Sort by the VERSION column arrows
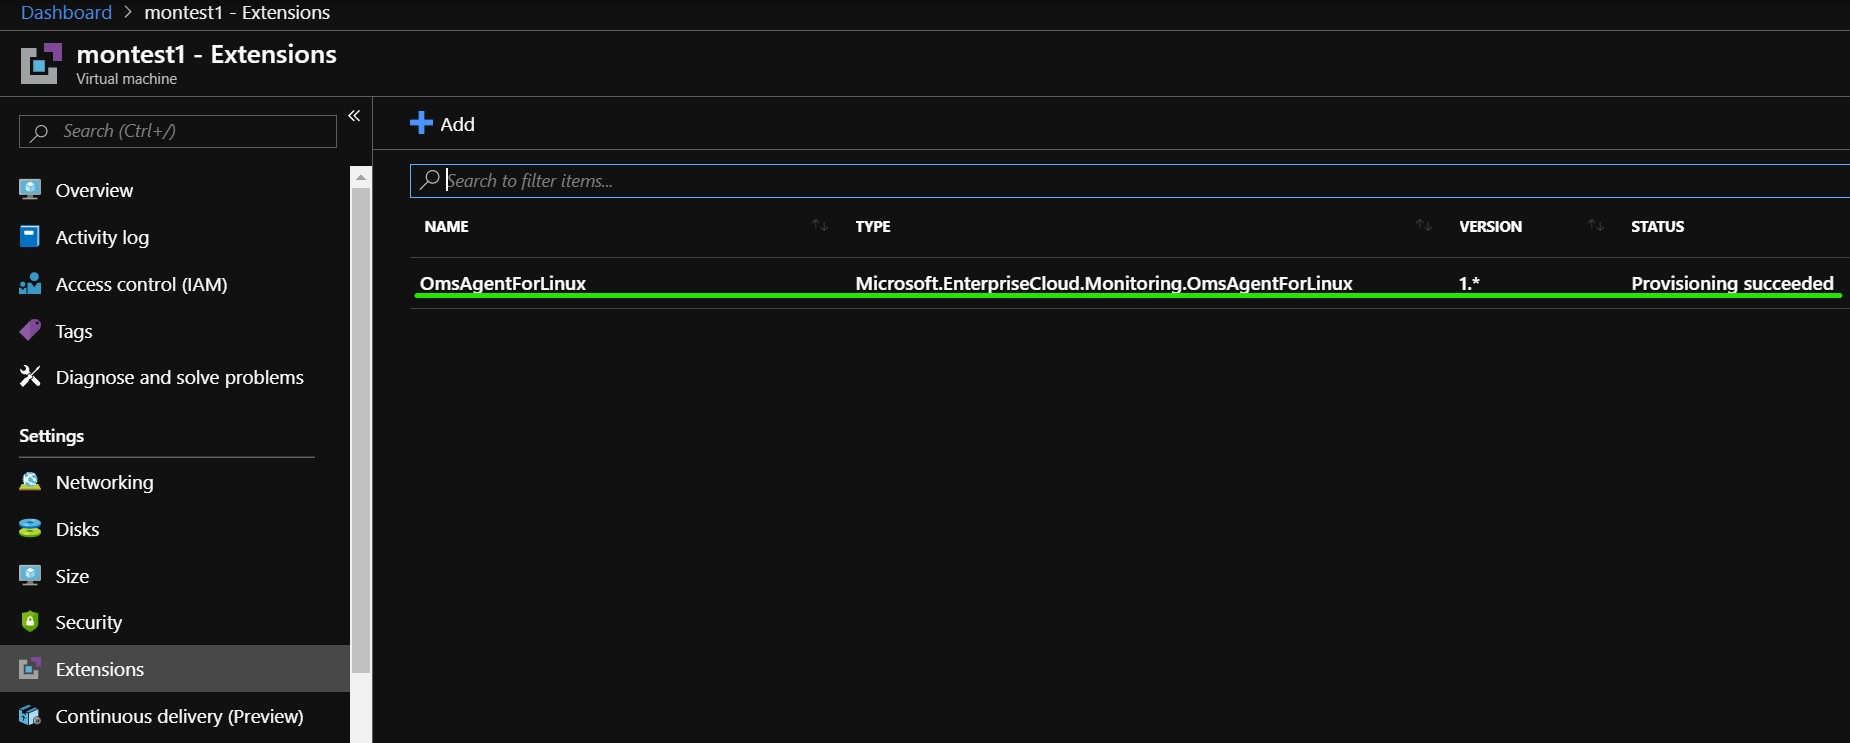The width and height of the screenshot is (1850, 743). click(1596, 225)
